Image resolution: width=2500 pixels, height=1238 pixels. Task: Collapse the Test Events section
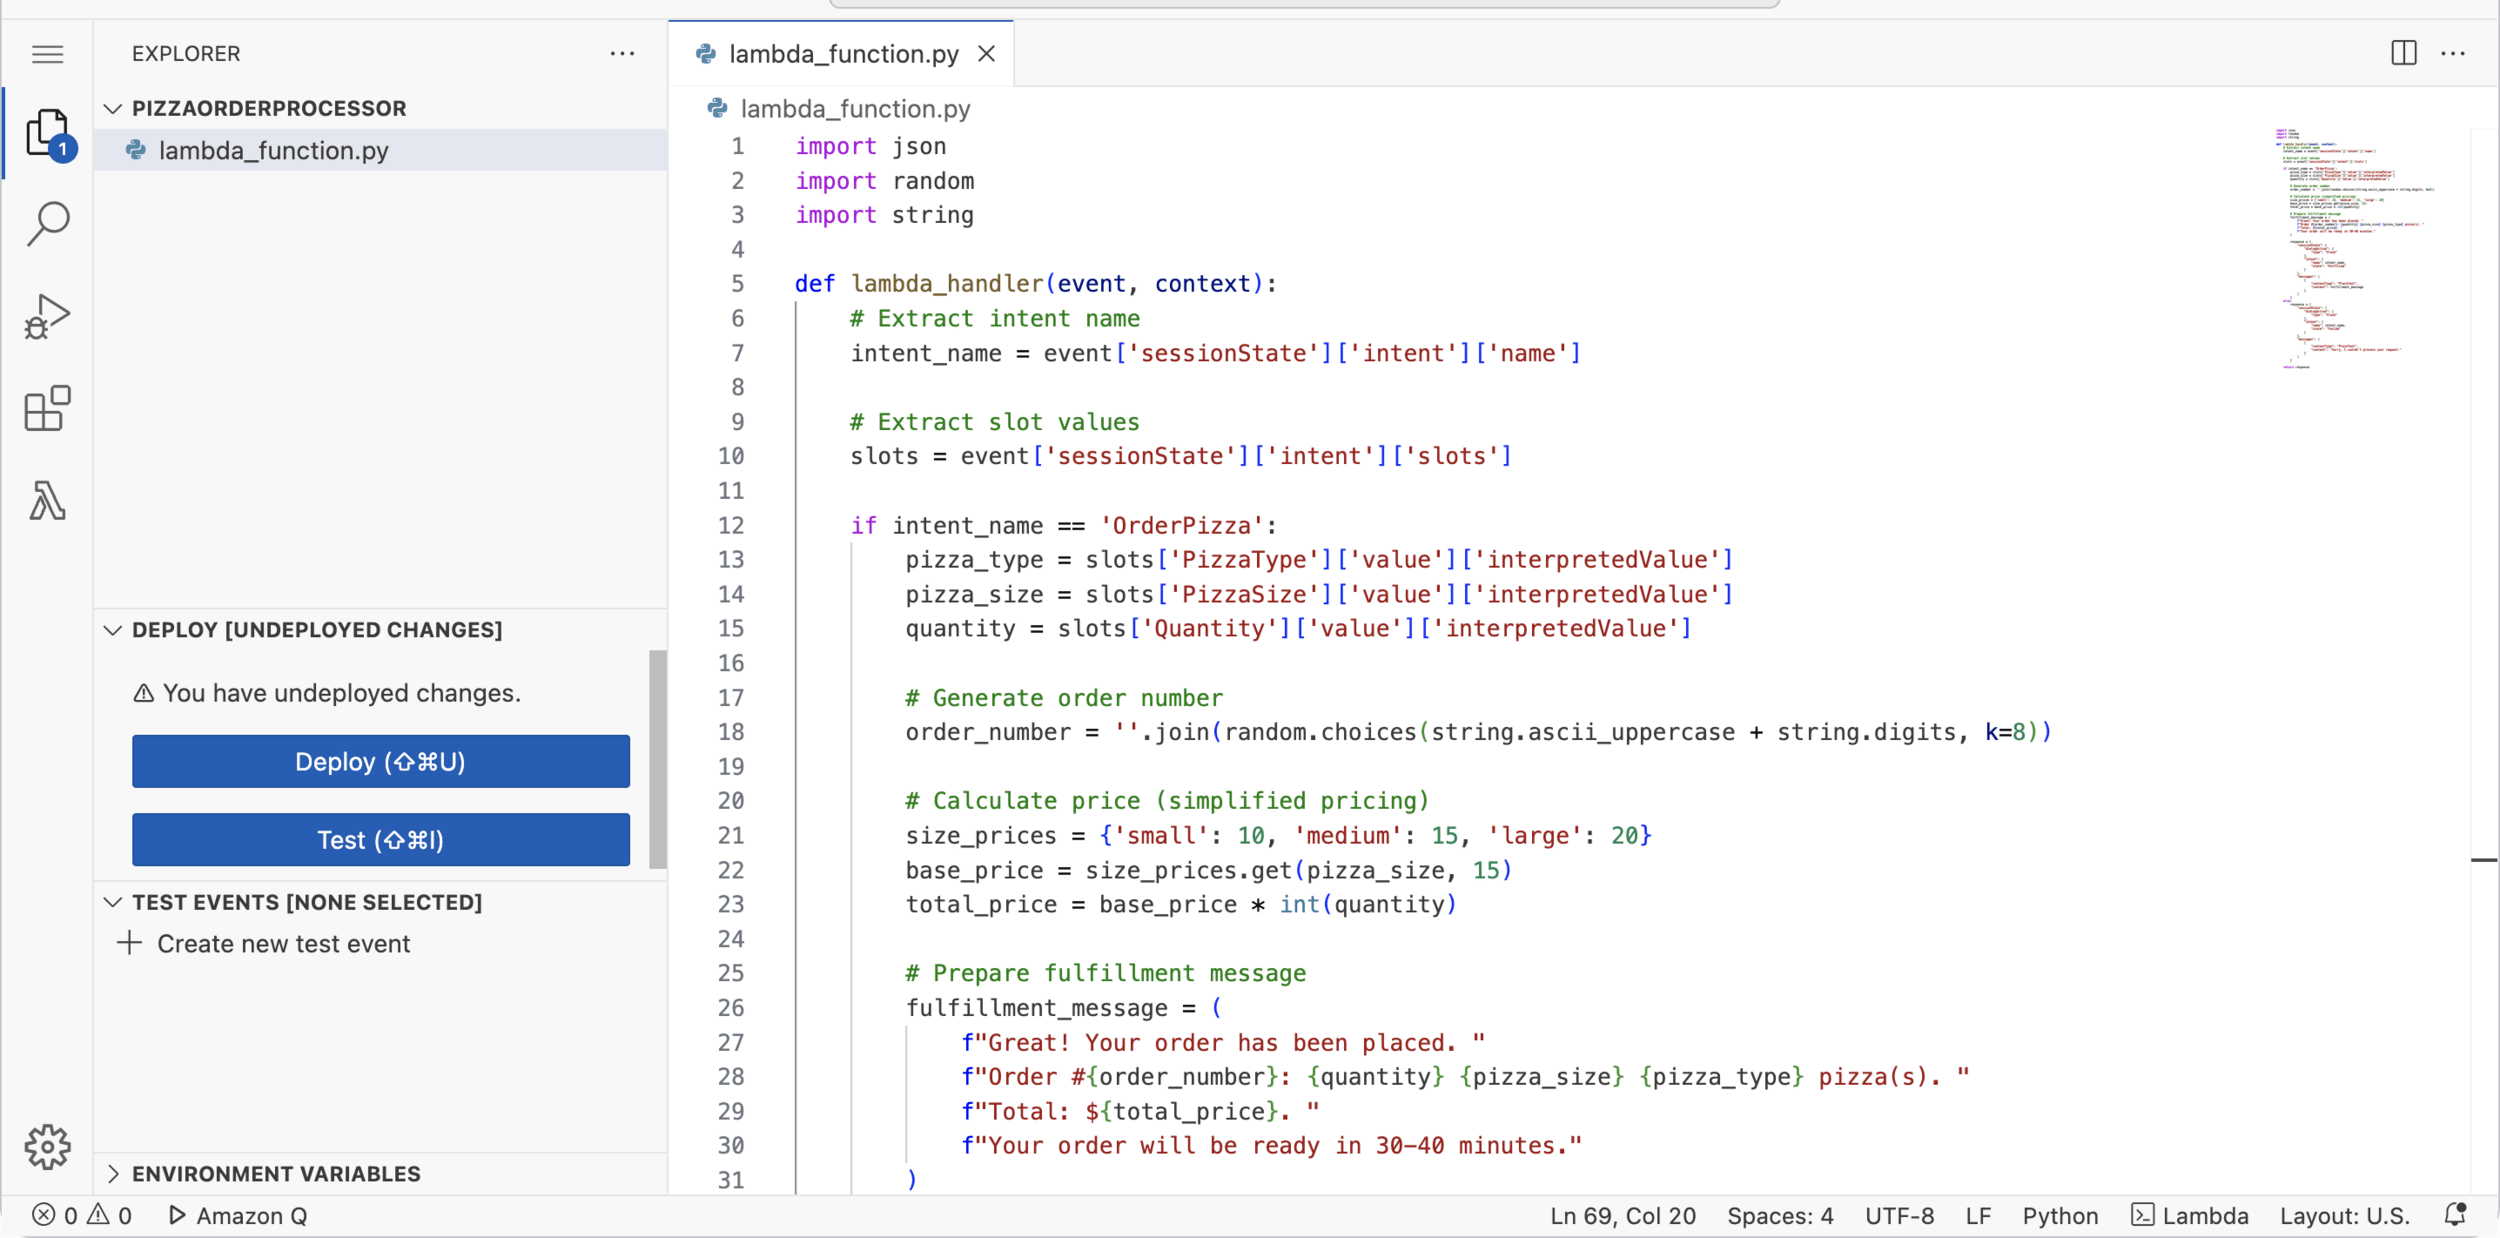(x=113, y=902)
